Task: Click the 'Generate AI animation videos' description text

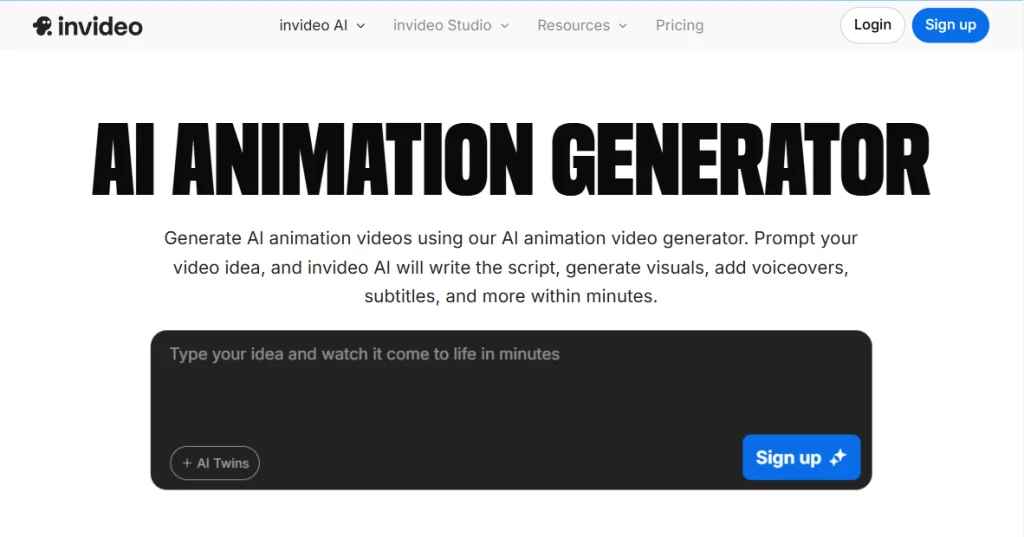Action: pyautogui.click(x=511, y=267)
